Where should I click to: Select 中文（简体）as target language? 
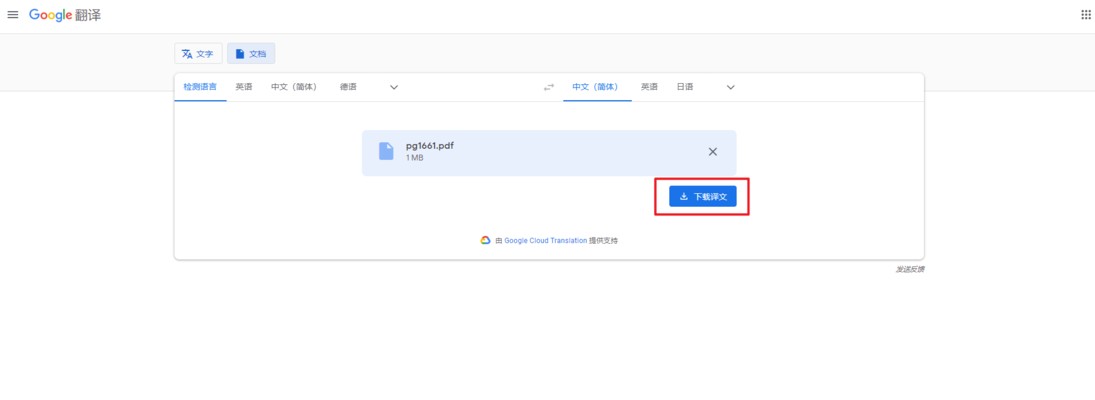click(x=596, y=87)
